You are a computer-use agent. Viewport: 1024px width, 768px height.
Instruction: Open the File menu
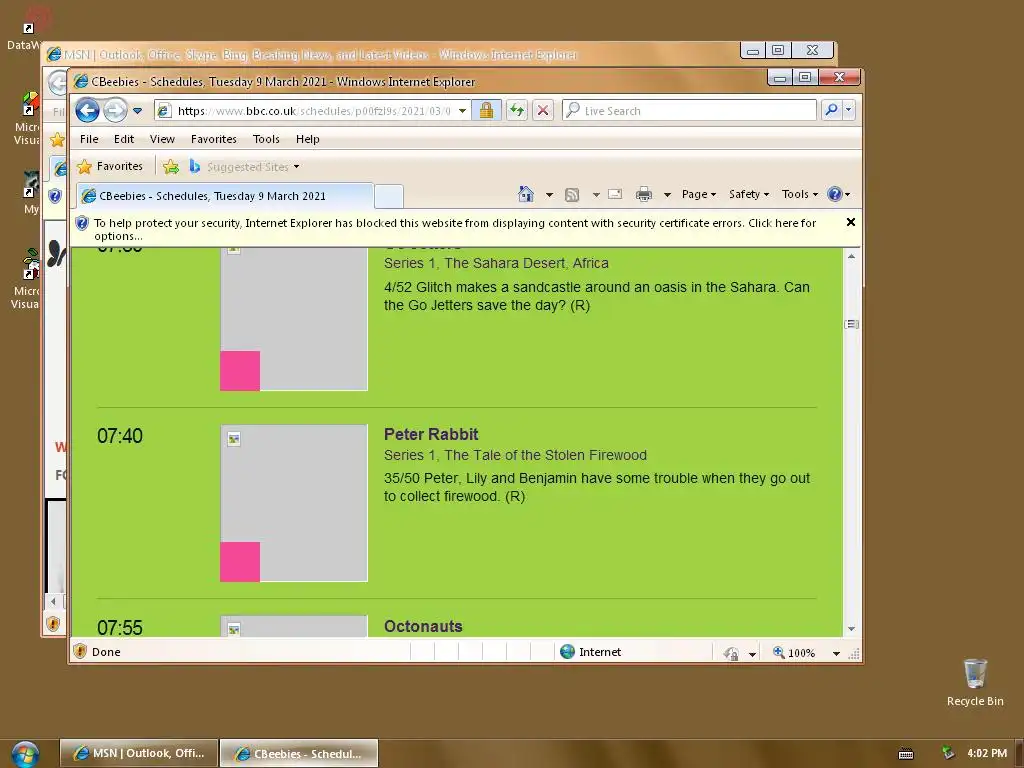(89, 139)
